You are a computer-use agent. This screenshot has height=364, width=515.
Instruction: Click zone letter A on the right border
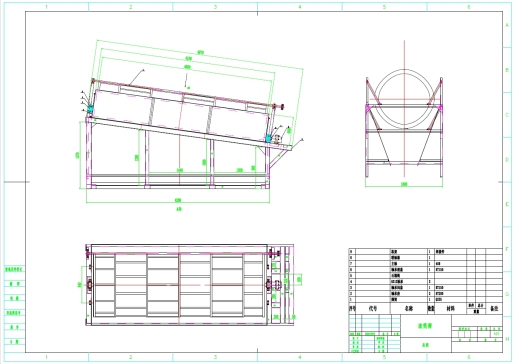point(507,25)
